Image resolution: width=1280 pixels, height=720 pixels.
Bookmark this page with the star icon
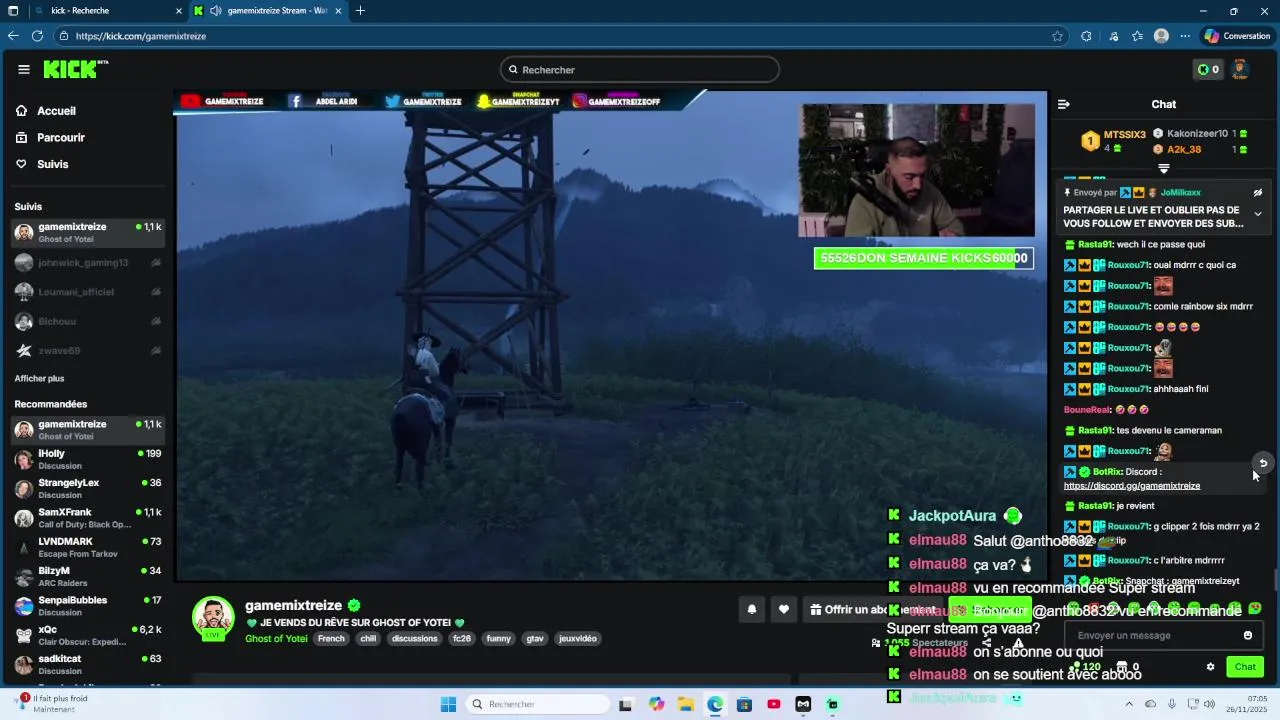click(1057, 36)
